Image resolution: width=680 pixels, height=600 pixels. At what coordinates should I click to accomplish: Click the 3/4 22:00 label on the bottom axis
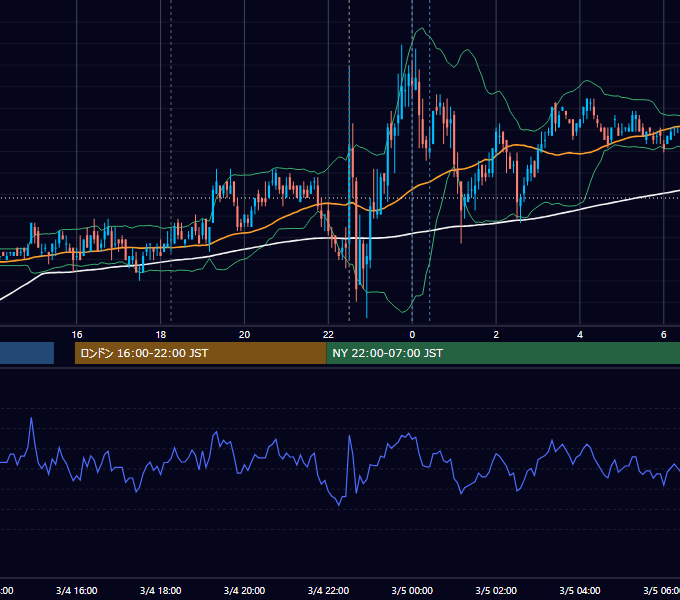point(328,590)
